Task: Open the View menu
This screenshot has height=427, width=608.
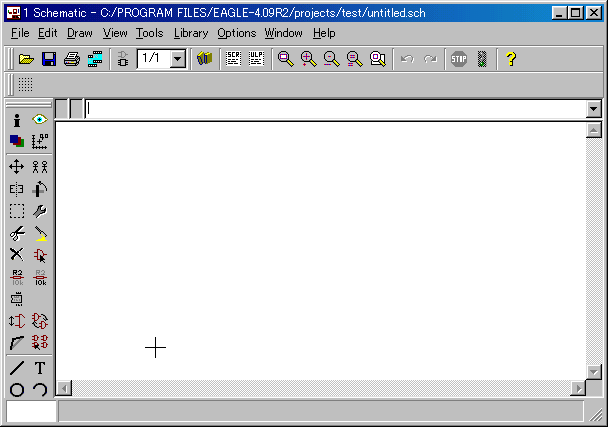Action: 115,33
